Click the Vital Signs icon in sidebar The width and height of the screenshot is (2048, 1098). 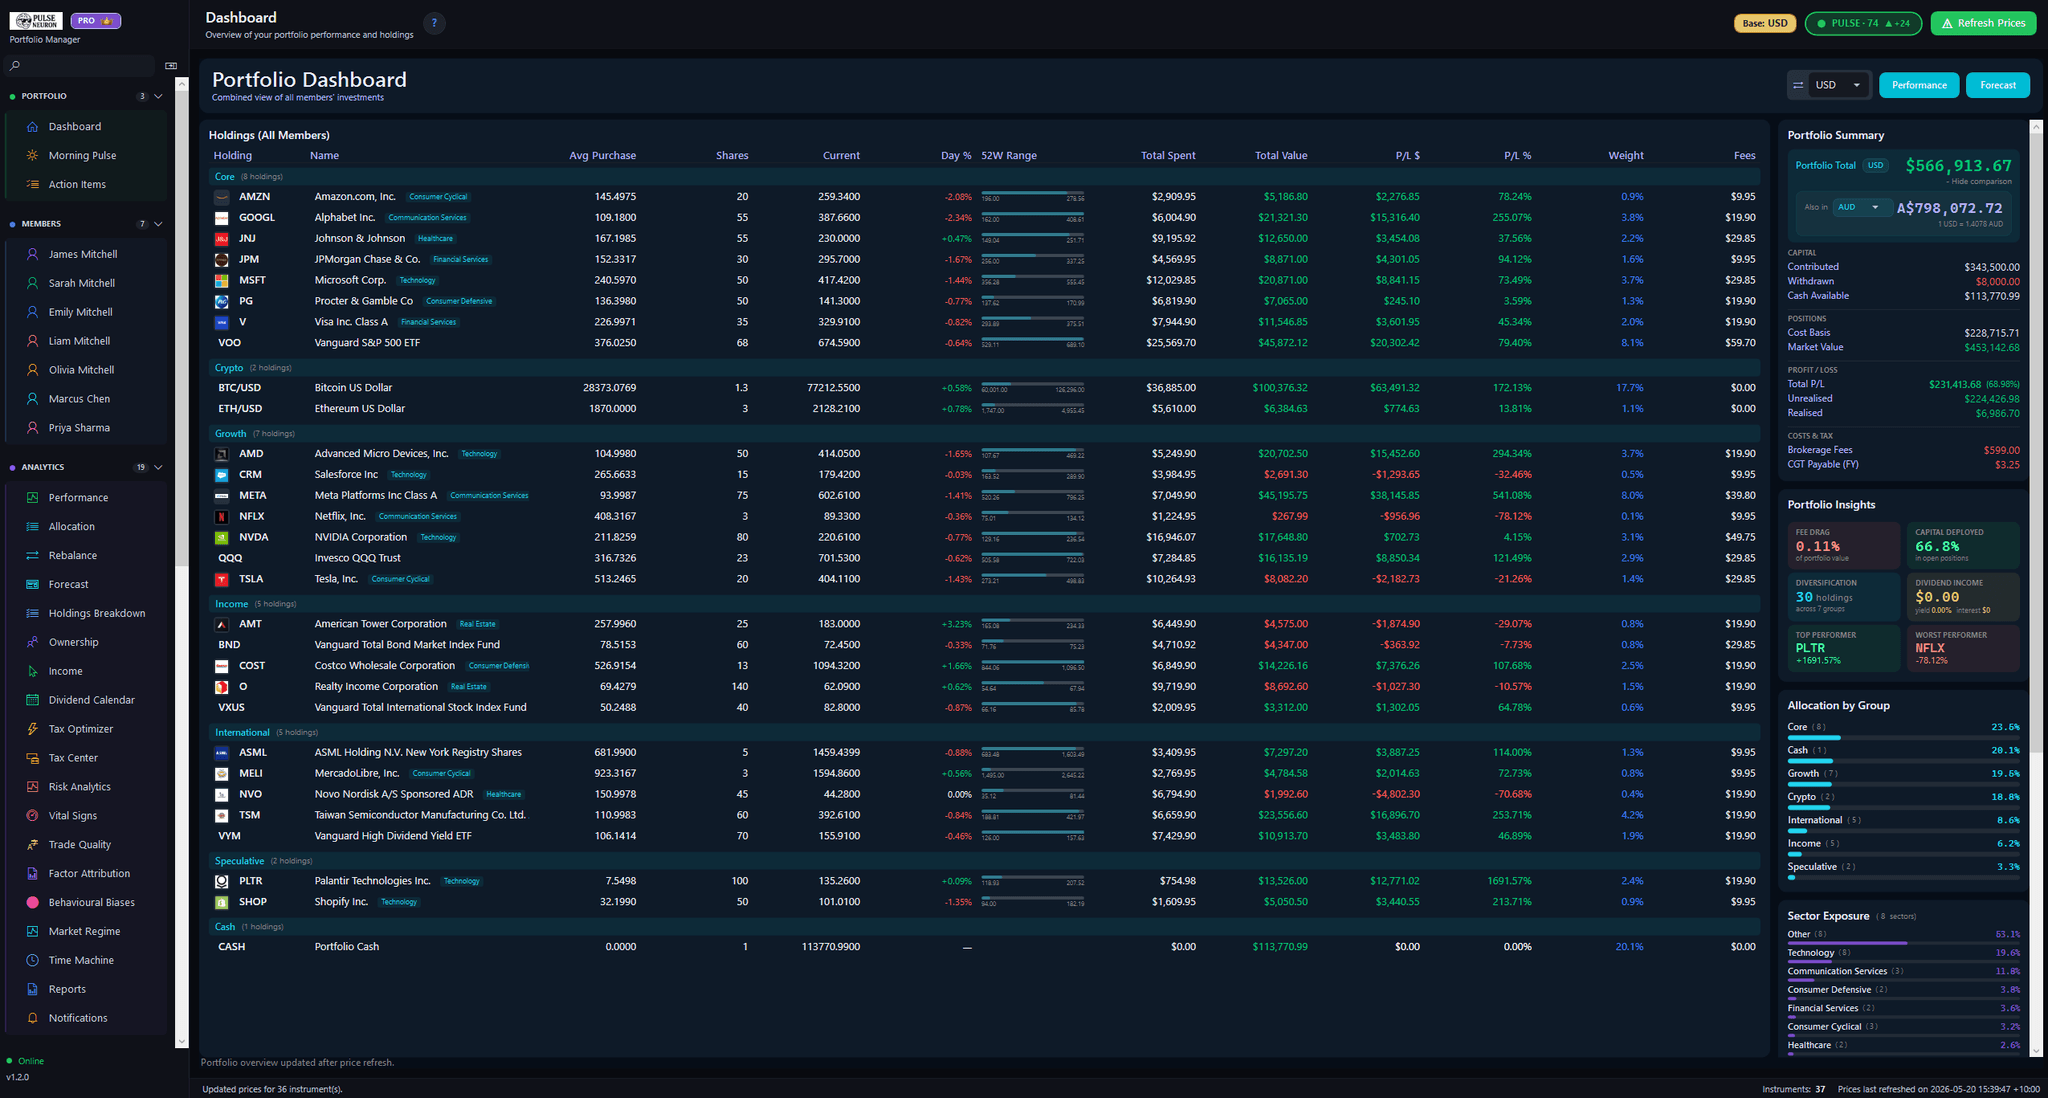(32, 816)
